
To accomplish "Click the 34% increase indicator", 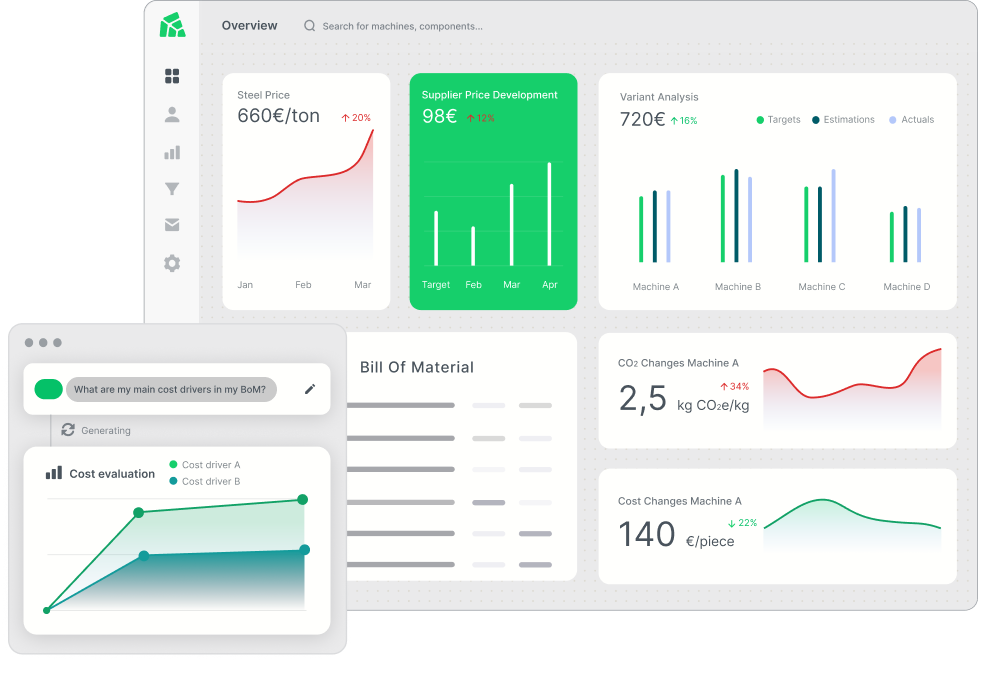I will [735, 386].
